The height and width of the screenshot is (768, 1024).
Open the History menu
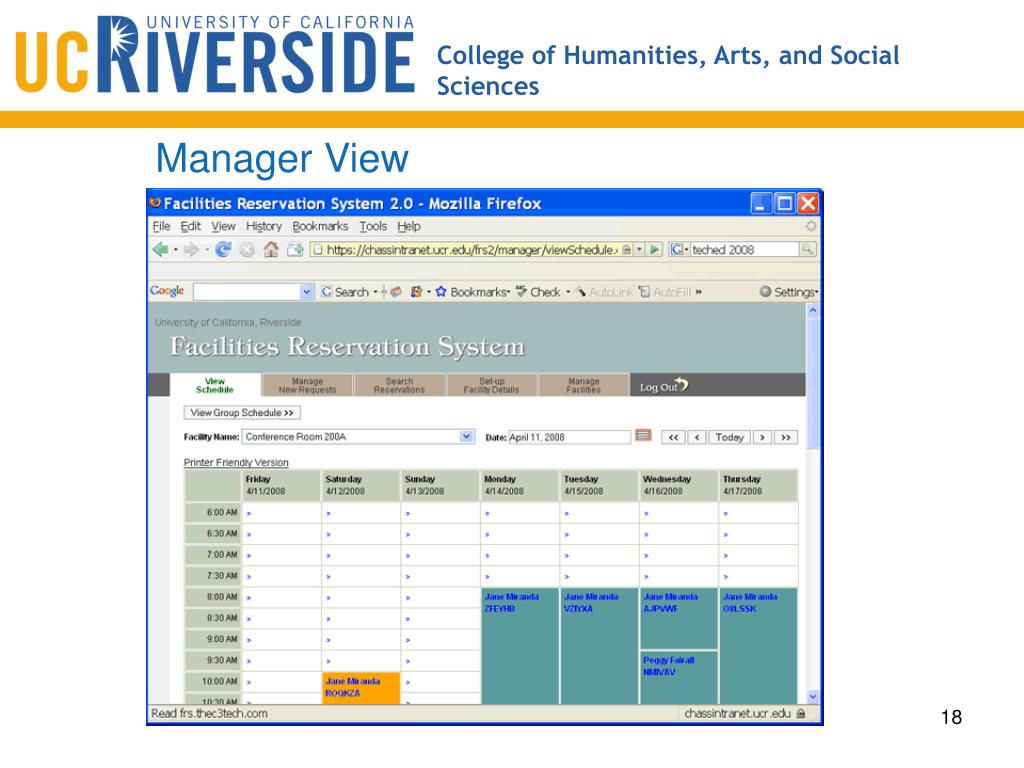pyautogui.click(x=264, y=226)
